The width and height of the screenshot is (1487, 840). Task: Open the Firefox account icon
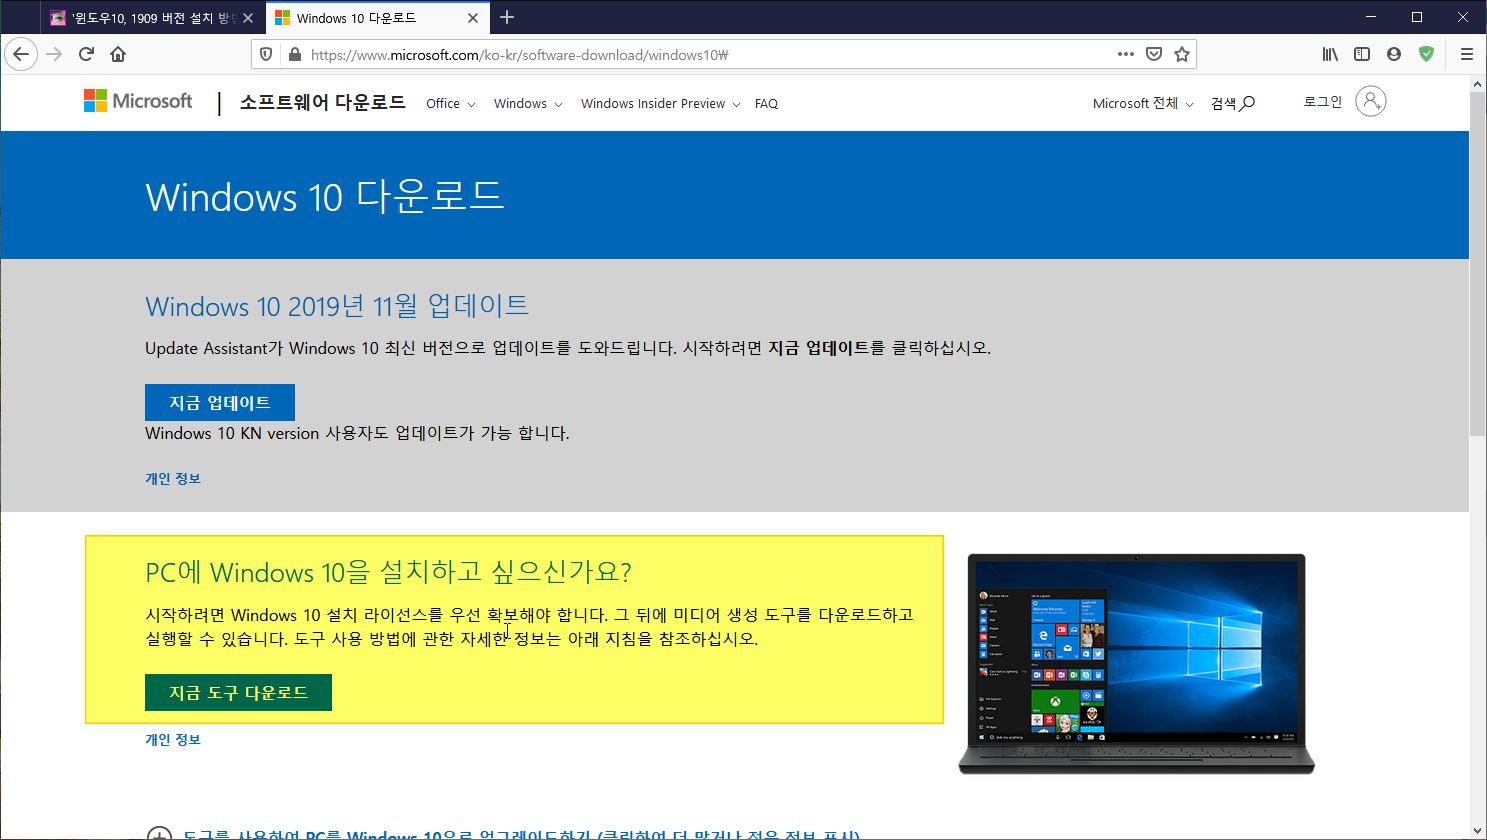click(x=1394, y=54)
